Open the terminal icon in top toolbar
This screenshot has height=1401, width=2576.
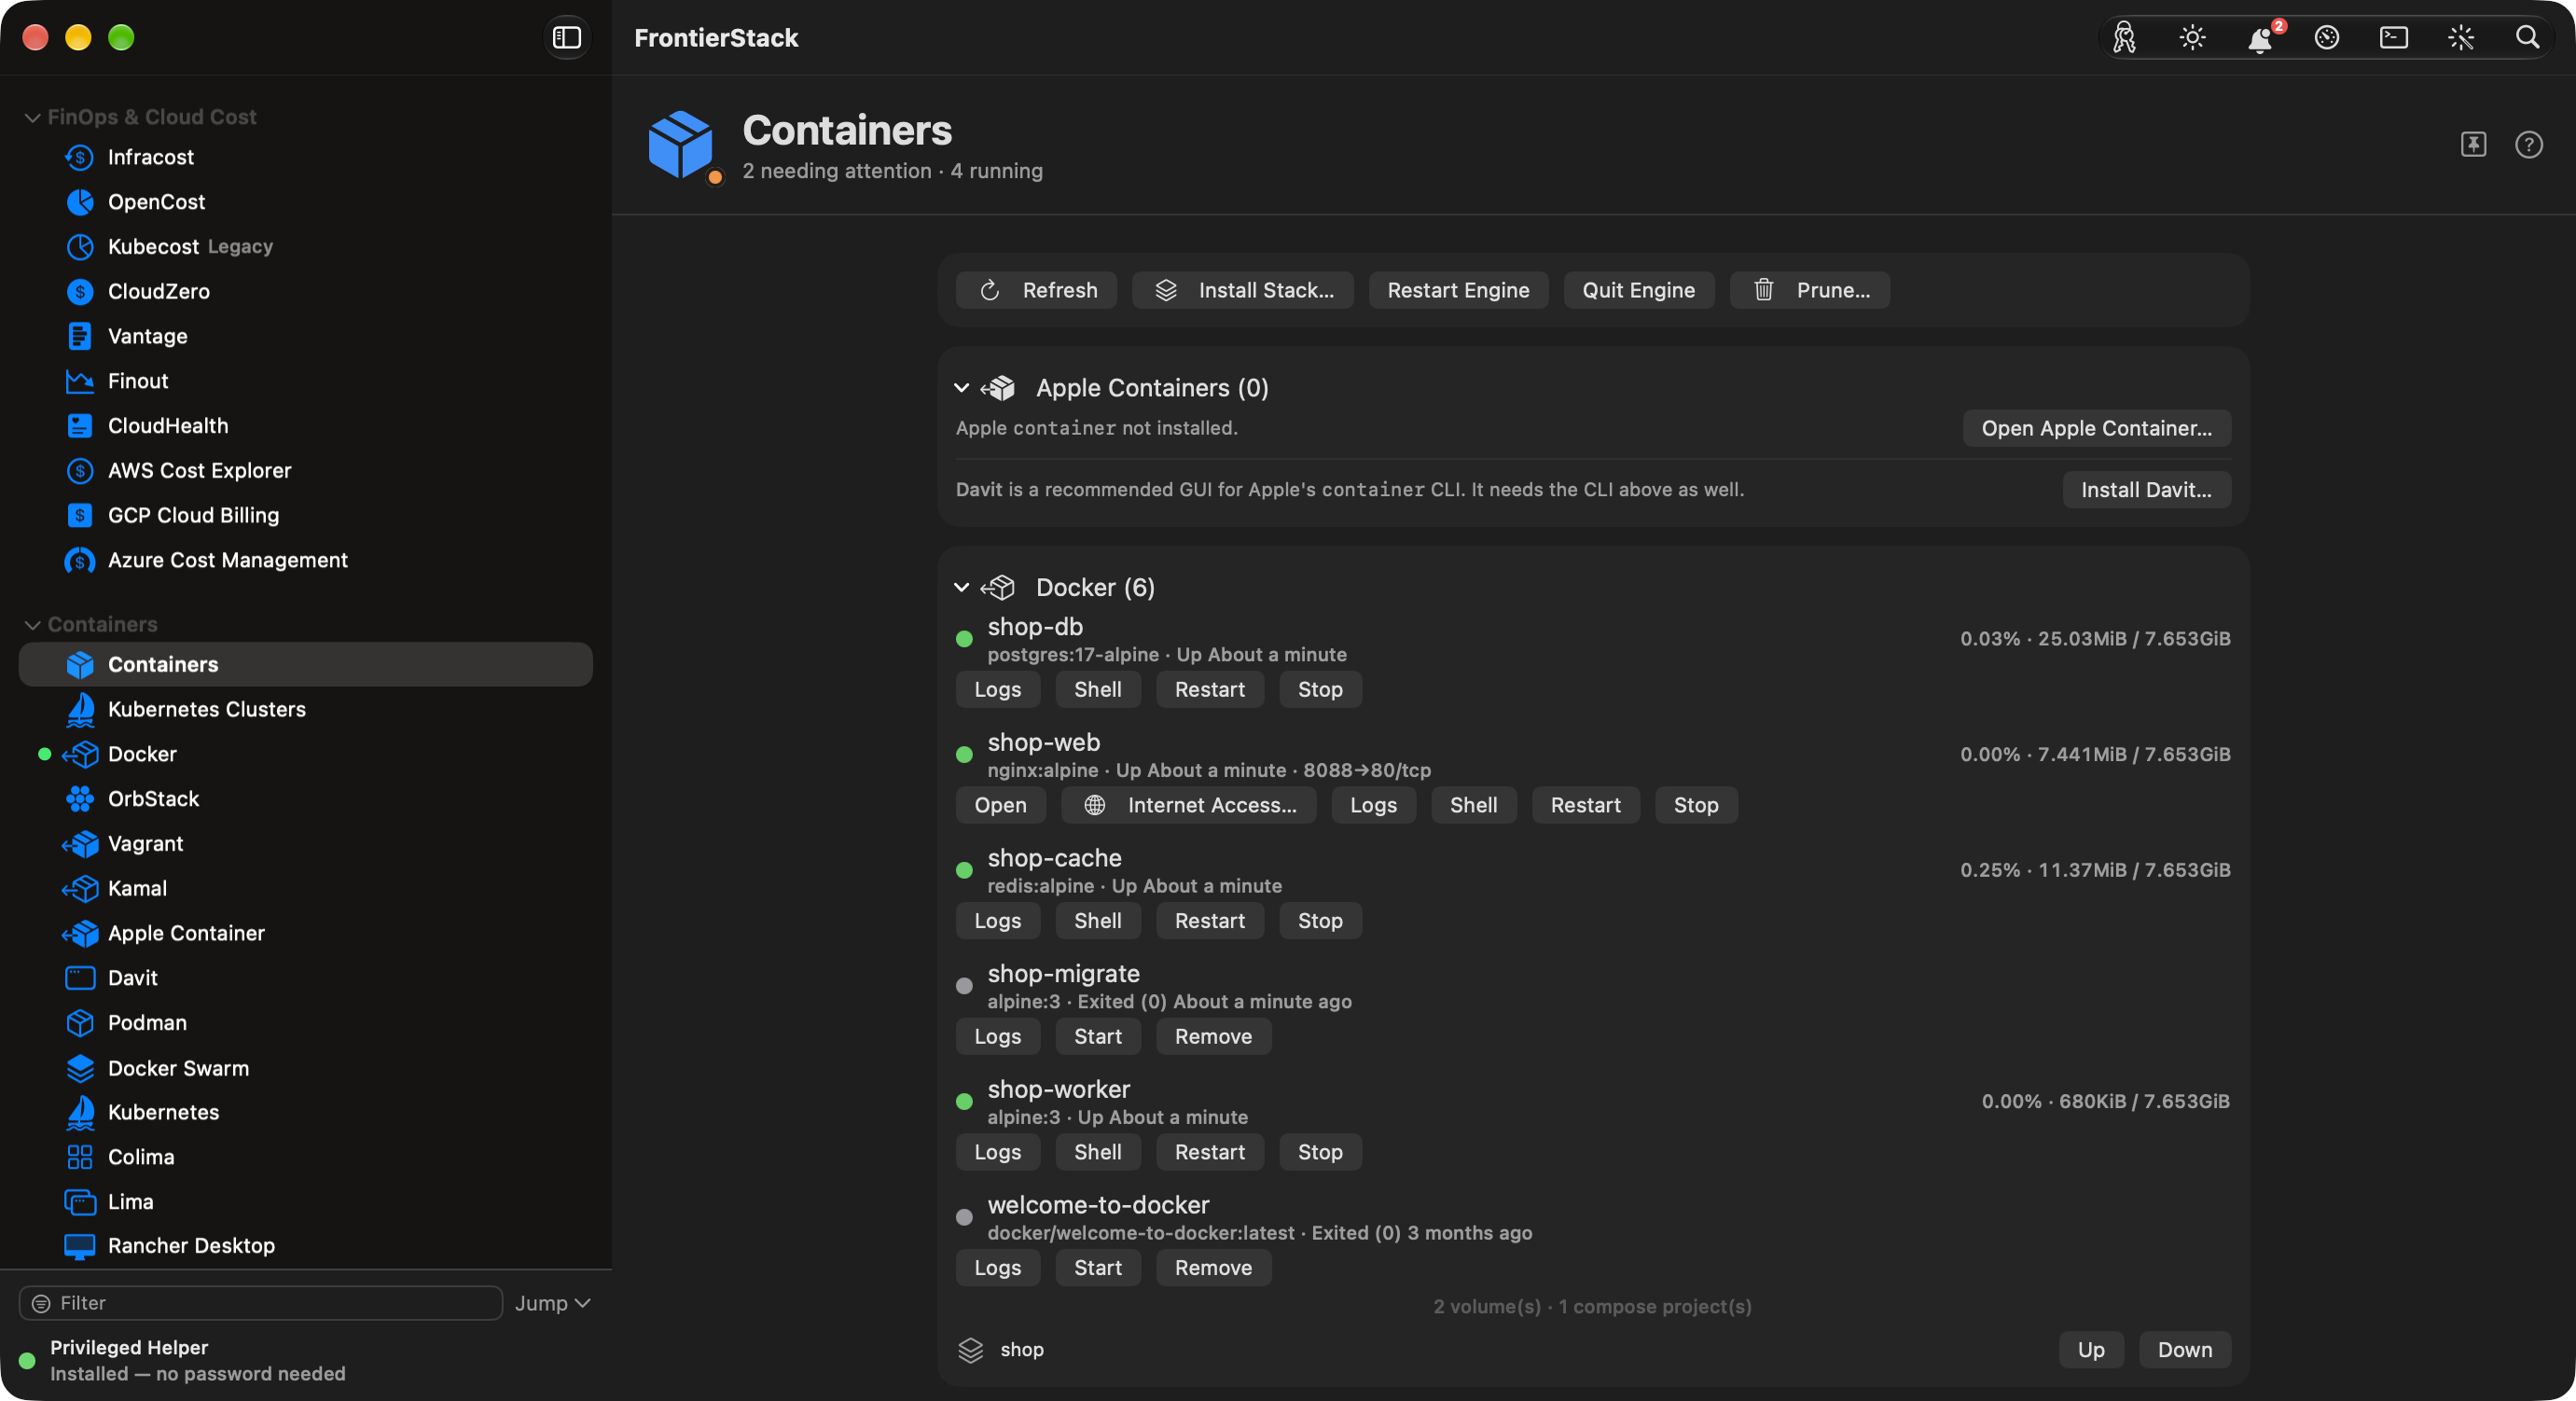(x=2394, y=38)
